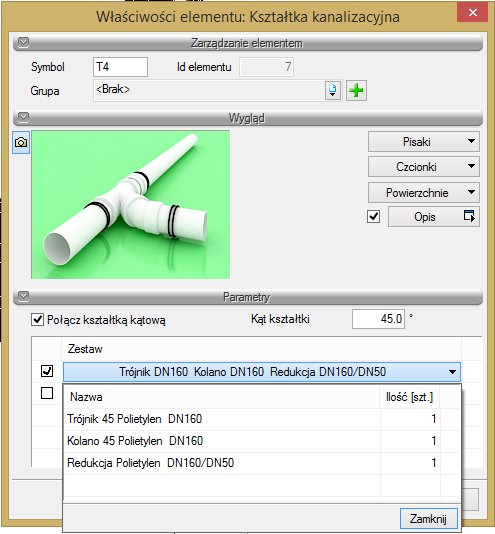Open the group list document icon
Viewport: 495px width, 534px height.
(332, 91)
